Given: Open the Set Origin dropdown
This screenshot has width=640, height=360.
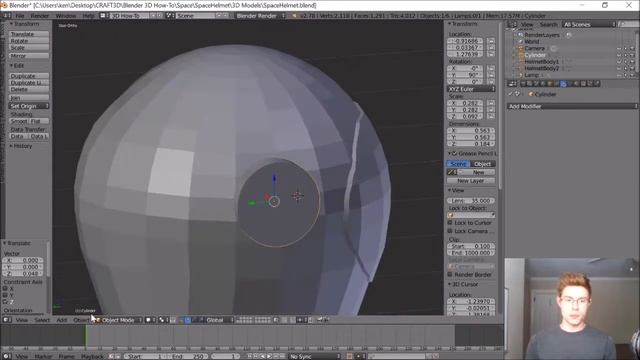Looking at the screenshot, I should click(x=29, y=106).
